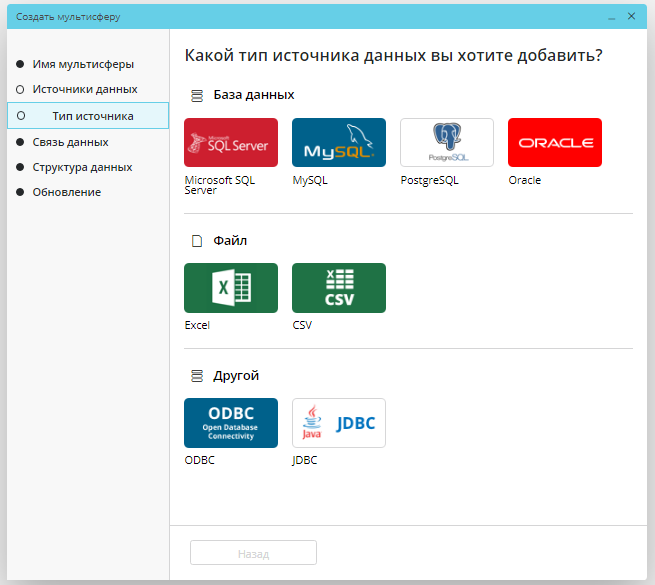This screenshot has height=585, width=655.
Task: Select the Тип источника step
Action: click(x=93, y=116)
